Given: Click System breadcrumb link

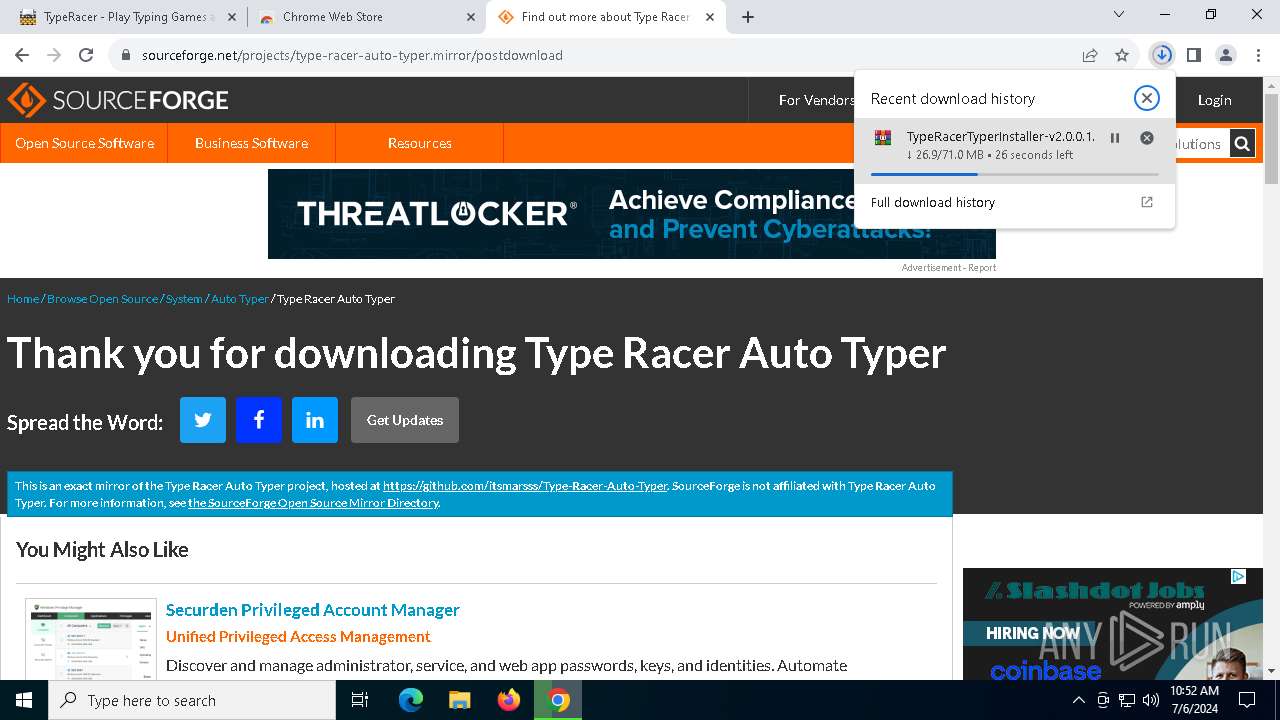Looking at the screenshot, I should point(184,299).
